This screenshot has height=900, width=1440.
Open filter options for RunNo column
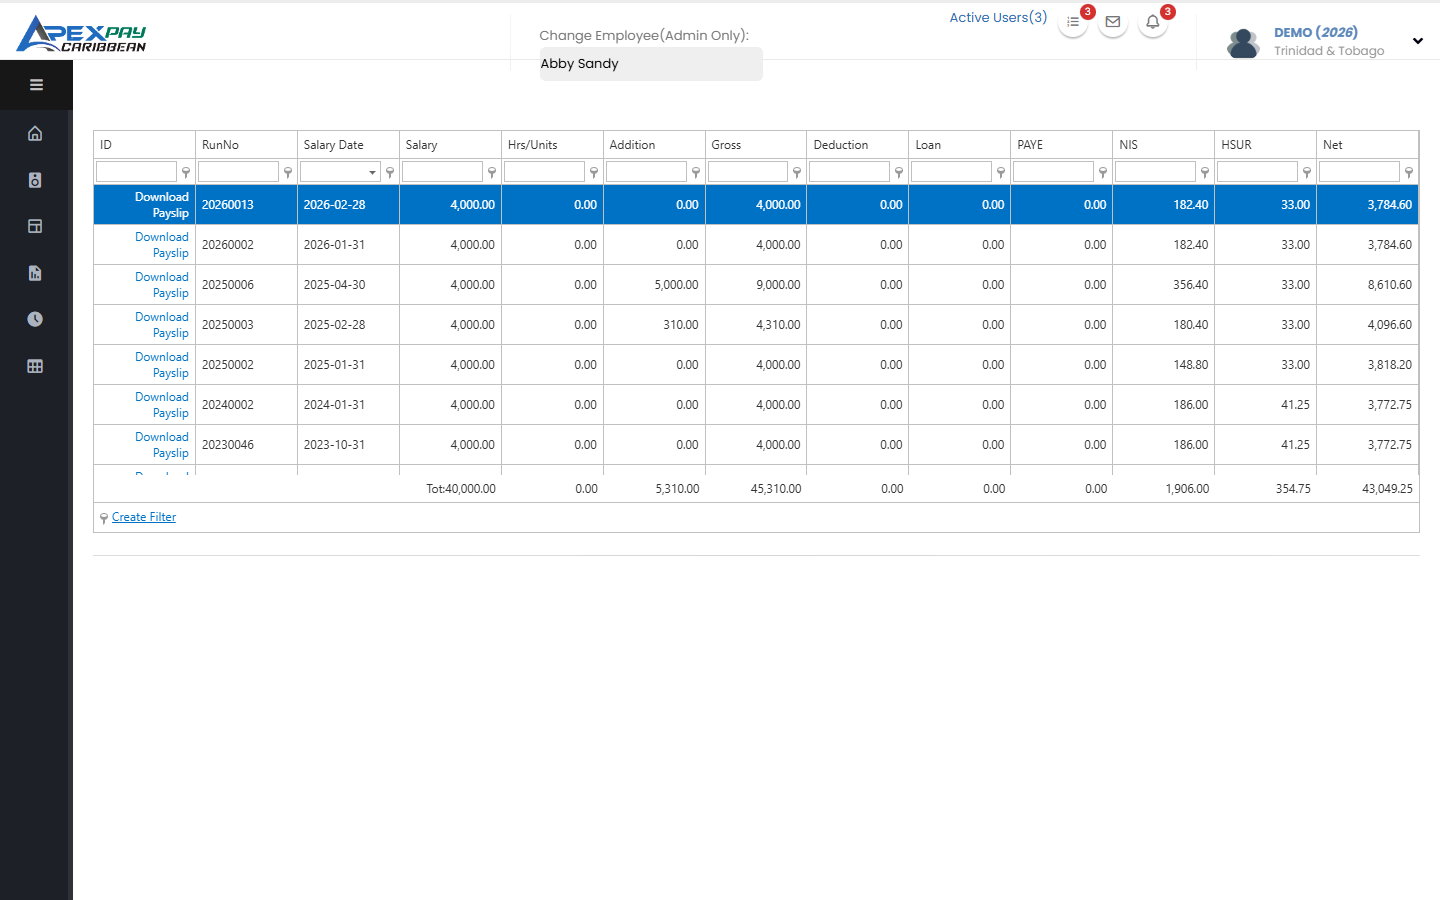(x=288, y=172)
